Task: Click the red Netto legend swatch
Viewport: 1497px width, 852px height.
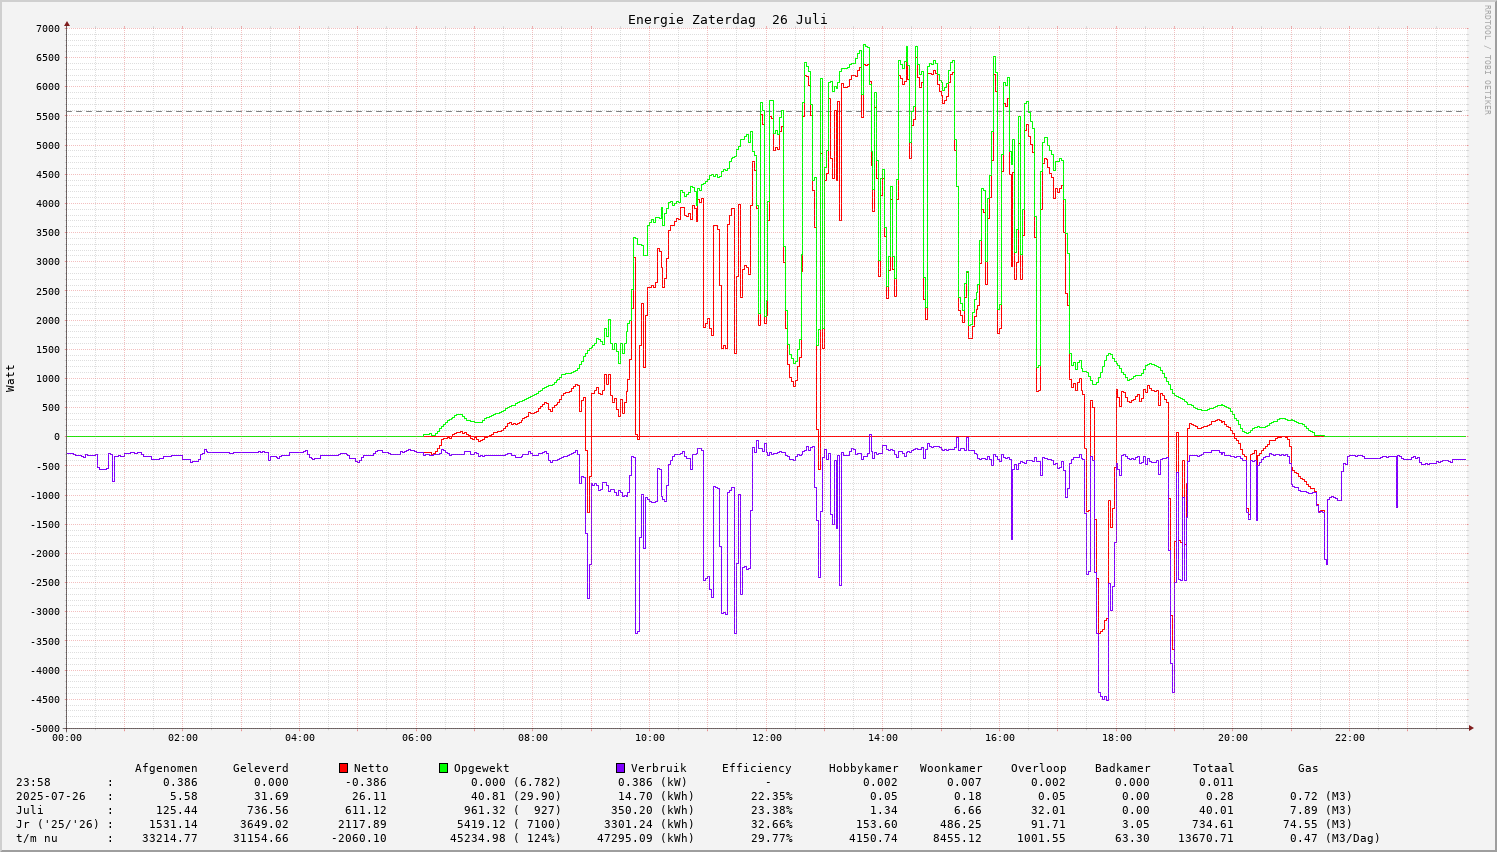Action: [x=344, y=768]
